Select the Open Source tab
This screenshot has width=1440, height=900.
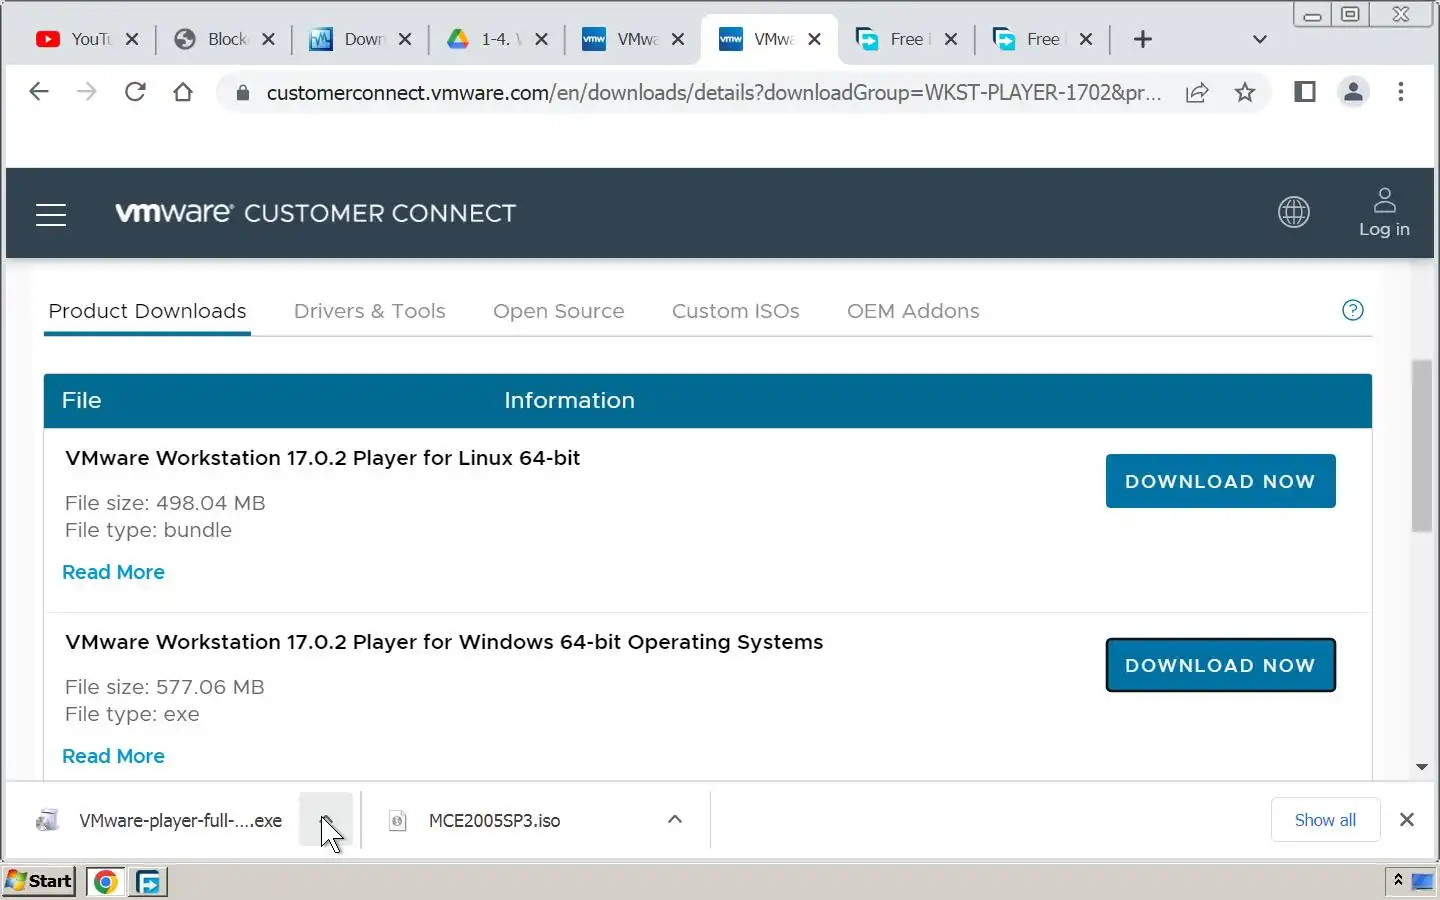(558, 311)
